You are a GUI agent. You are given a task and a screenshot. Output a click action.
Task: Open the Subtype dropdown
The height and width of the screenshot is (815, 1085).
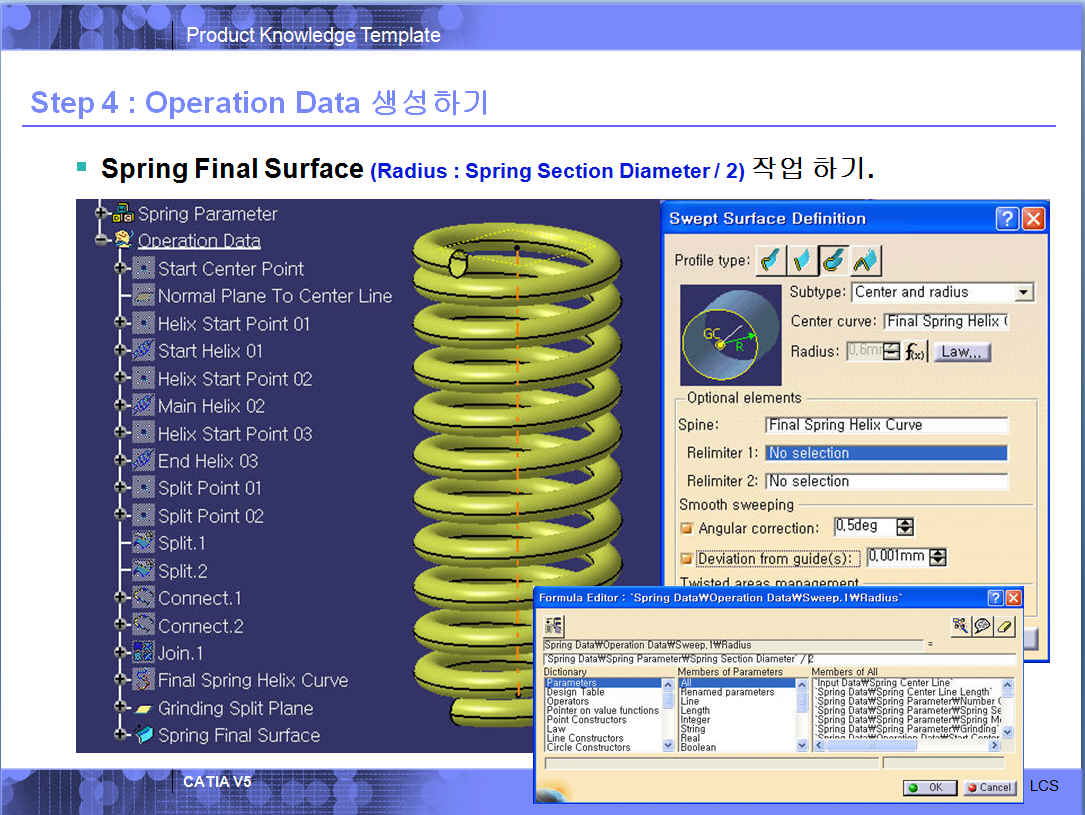click(1023, 293)
